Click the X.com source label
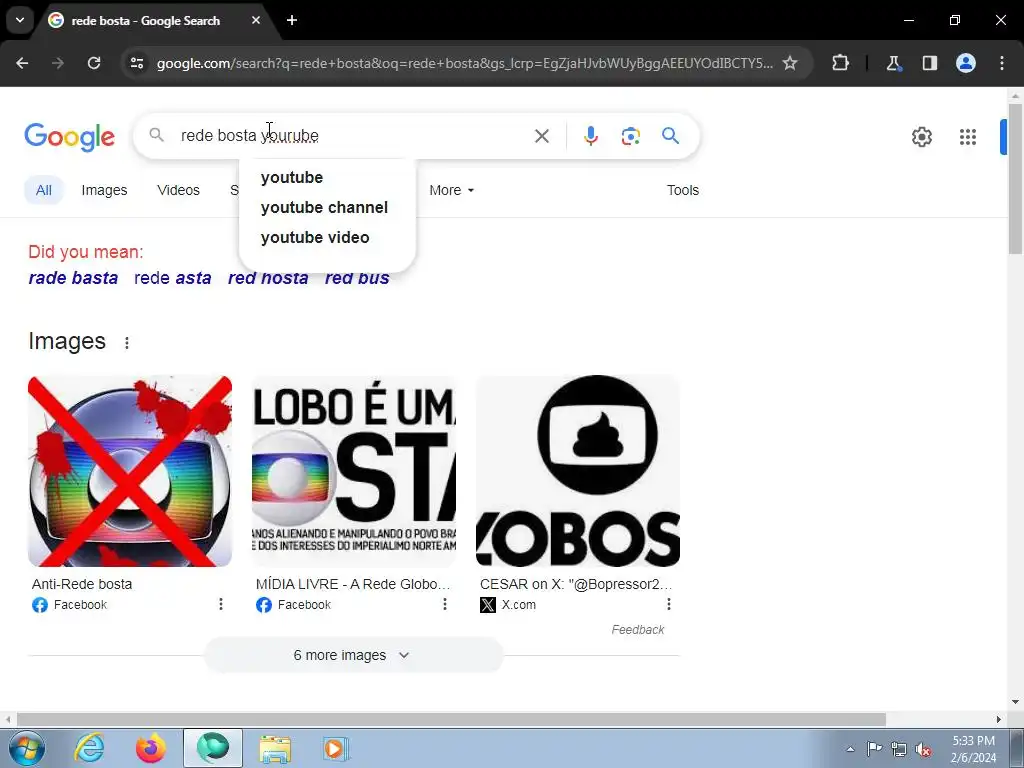The width and height of the screenshot is (1024, 768). [519, 605]
